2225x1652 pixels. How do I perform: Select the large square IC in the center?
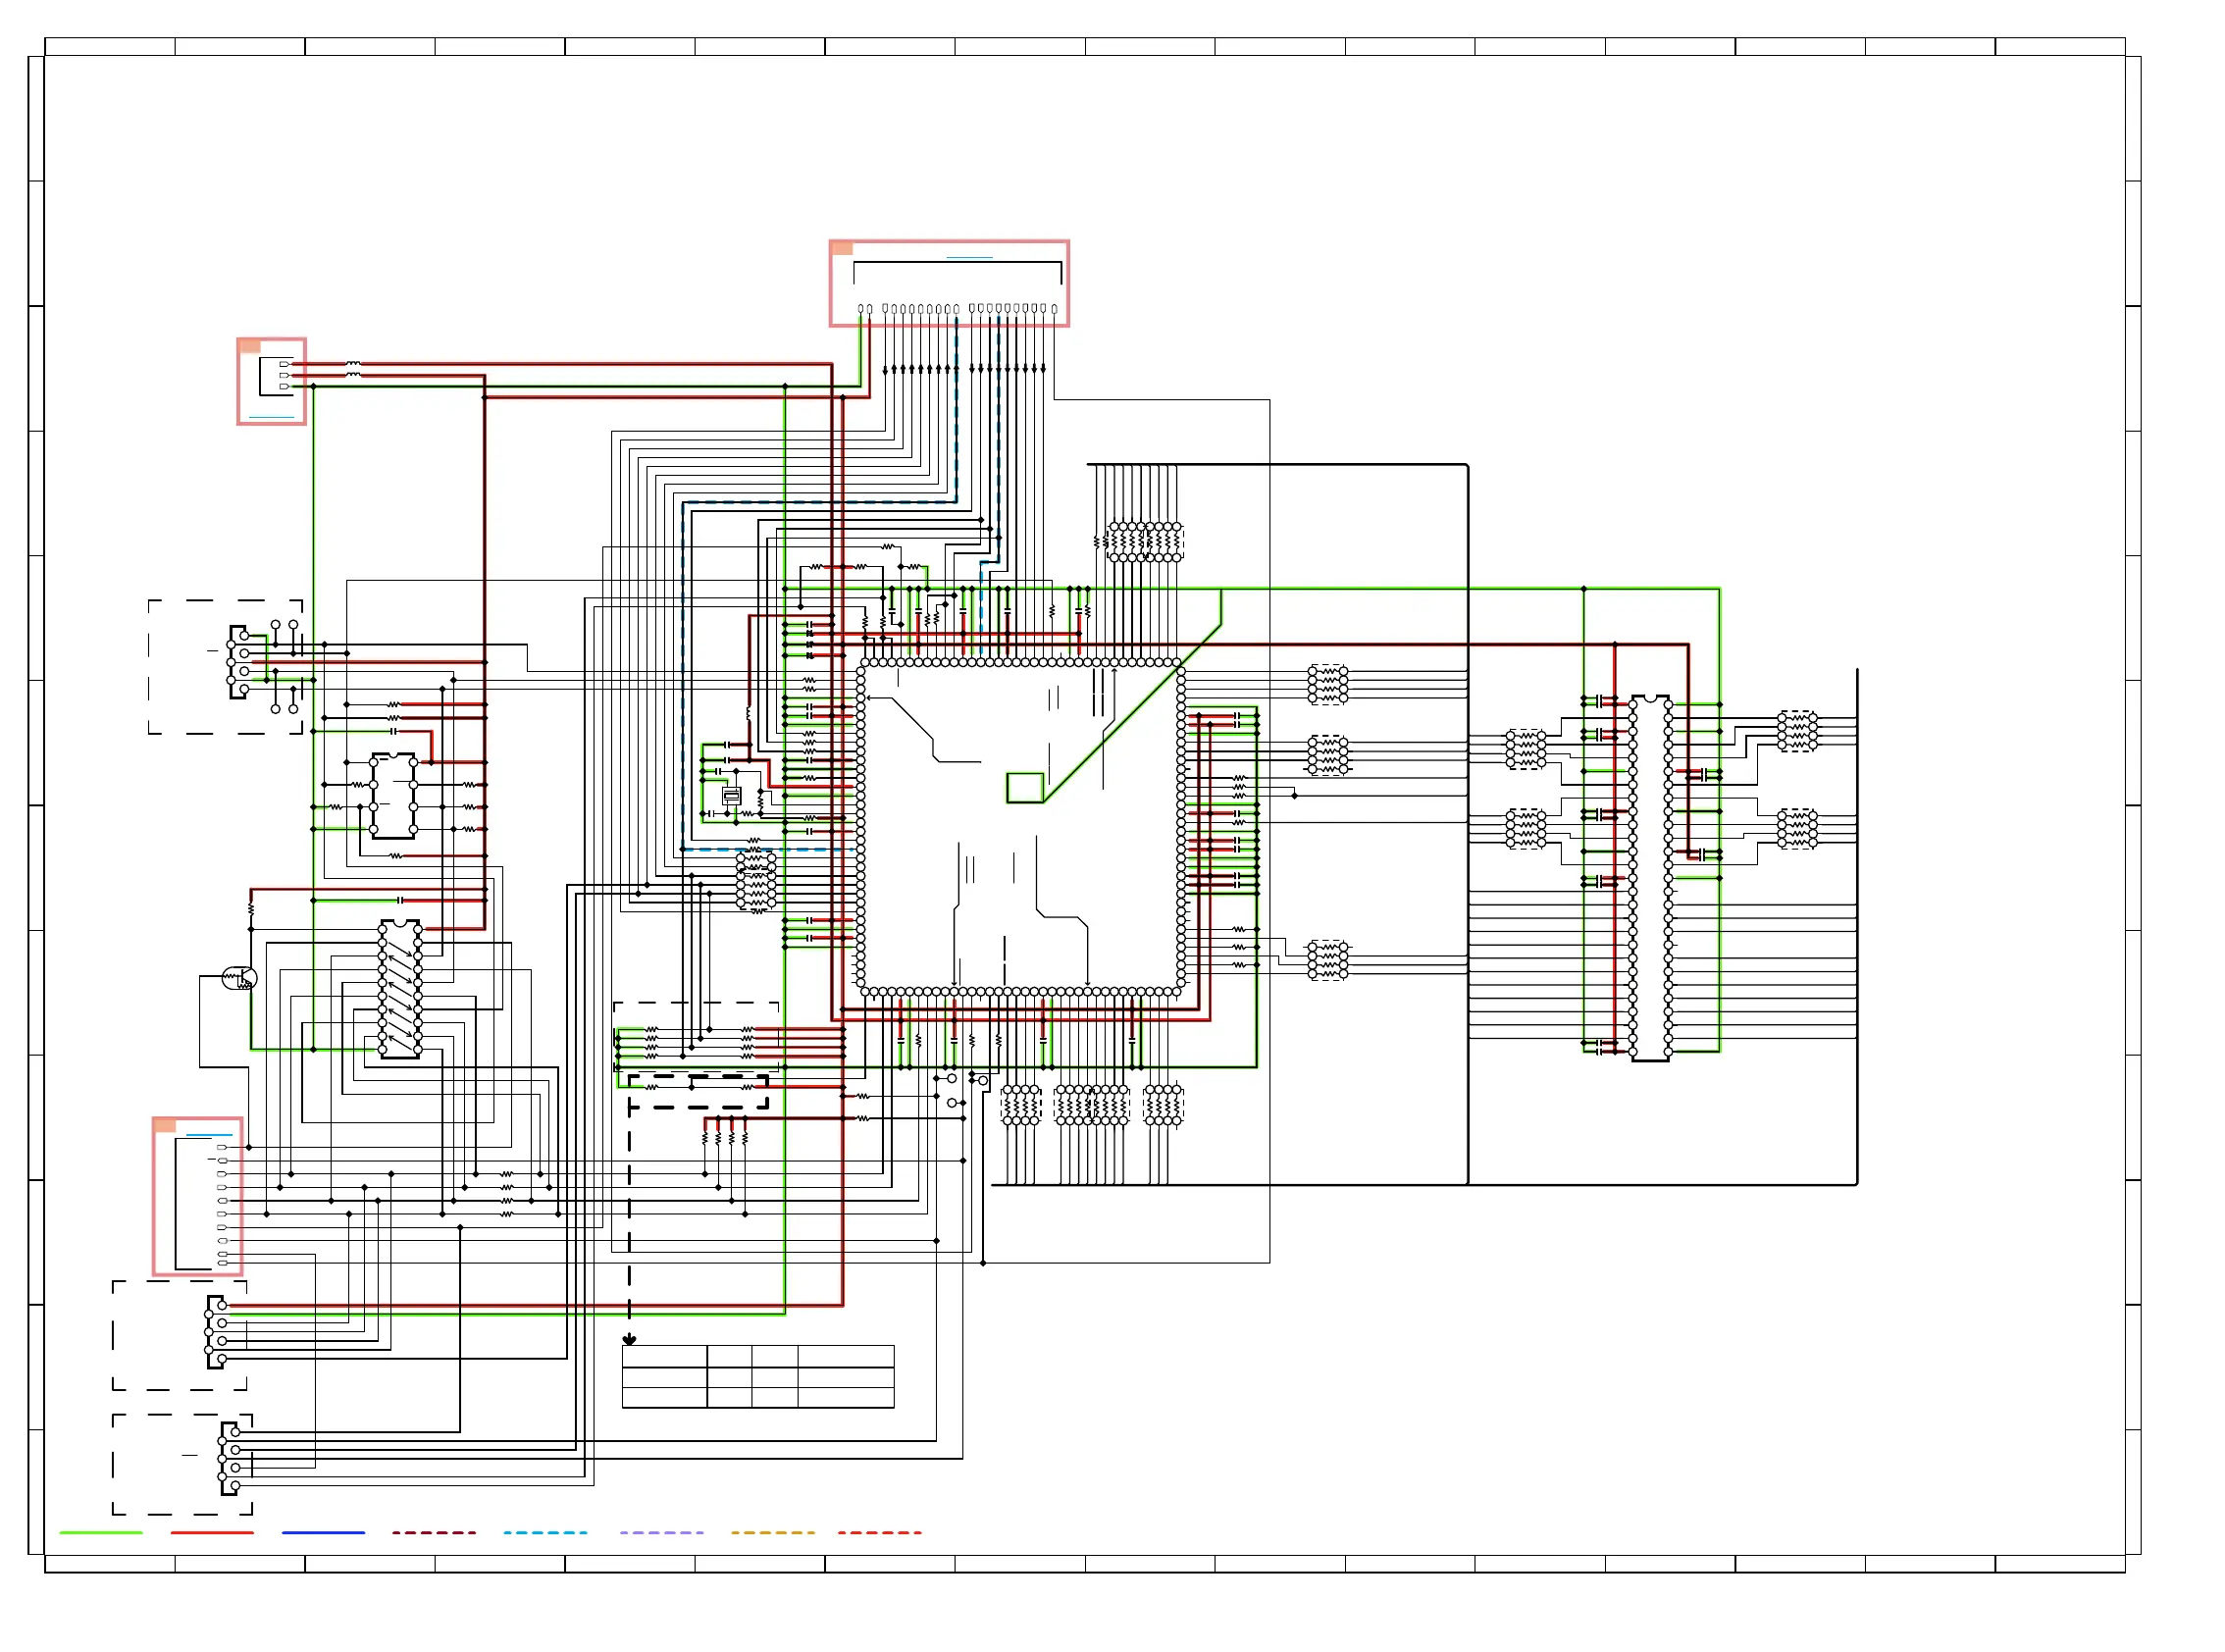tap(1021, 828)
